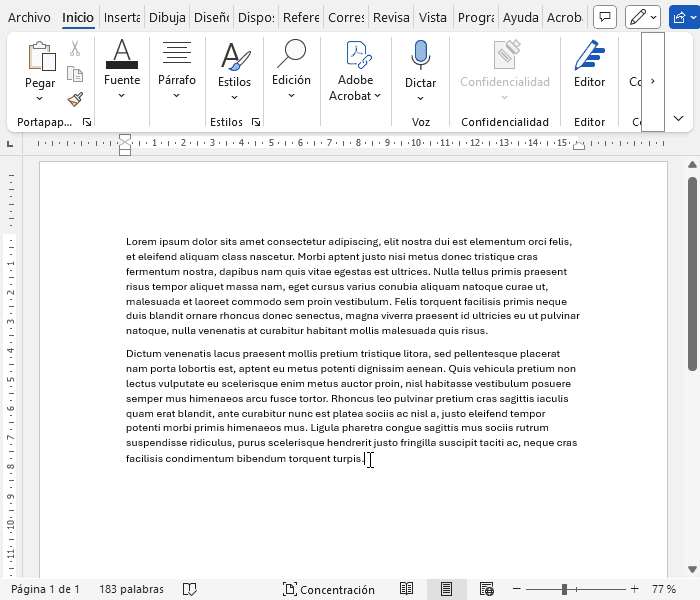The width and height of the screenshot is (700, 600).
Task: Open the Editor pen icon
Action: (x=589, y=56)
